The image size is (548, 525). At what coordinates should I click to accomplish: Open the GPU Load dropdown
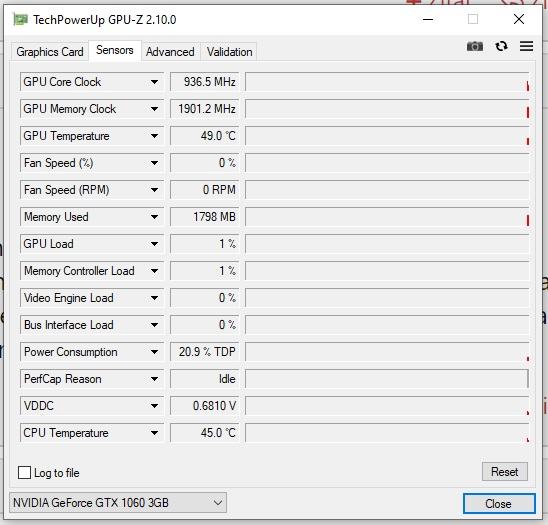[92, 244]
